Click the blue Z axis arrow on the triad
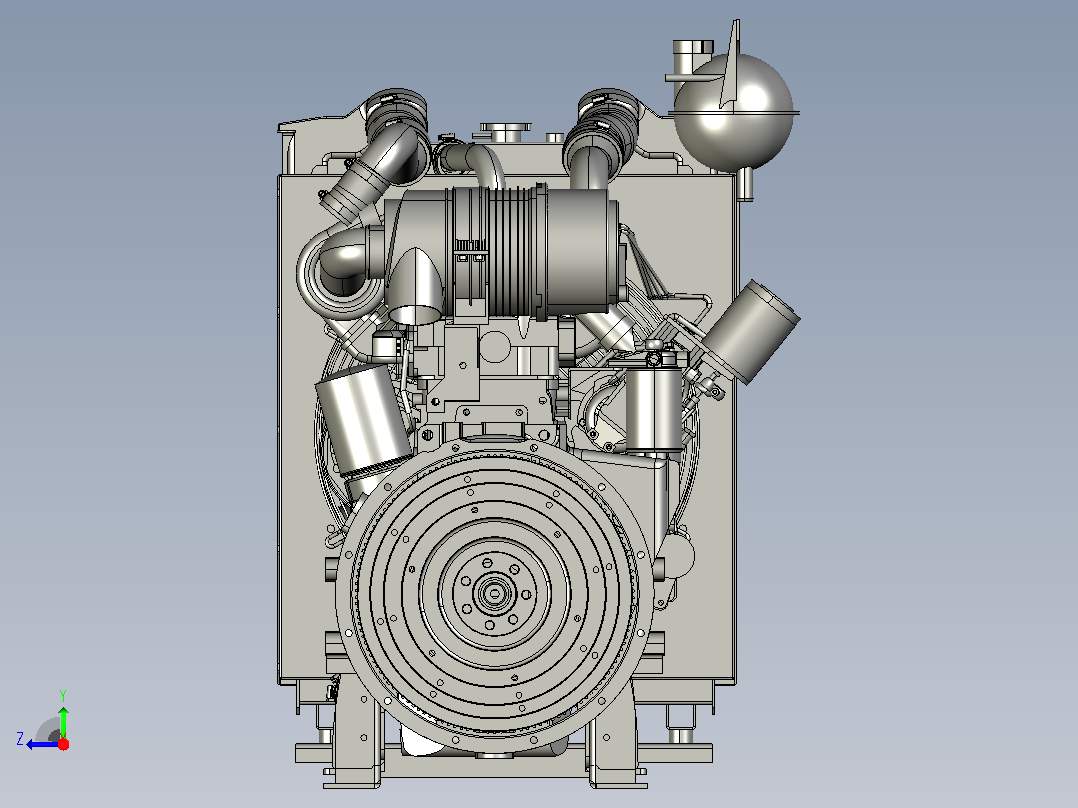The image size is (1078, 808). point(43,744)
